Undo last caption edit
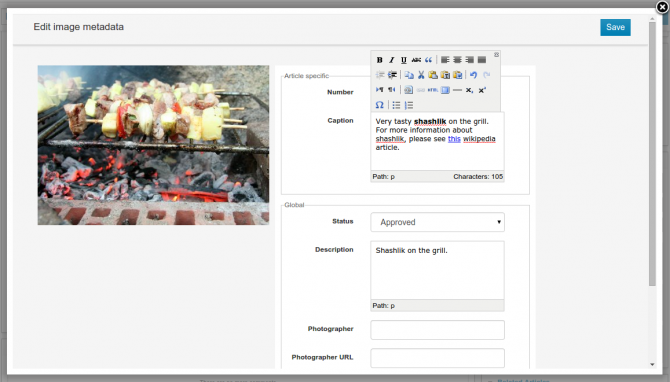Screen dimensions: 670x382 click(473, 75)
